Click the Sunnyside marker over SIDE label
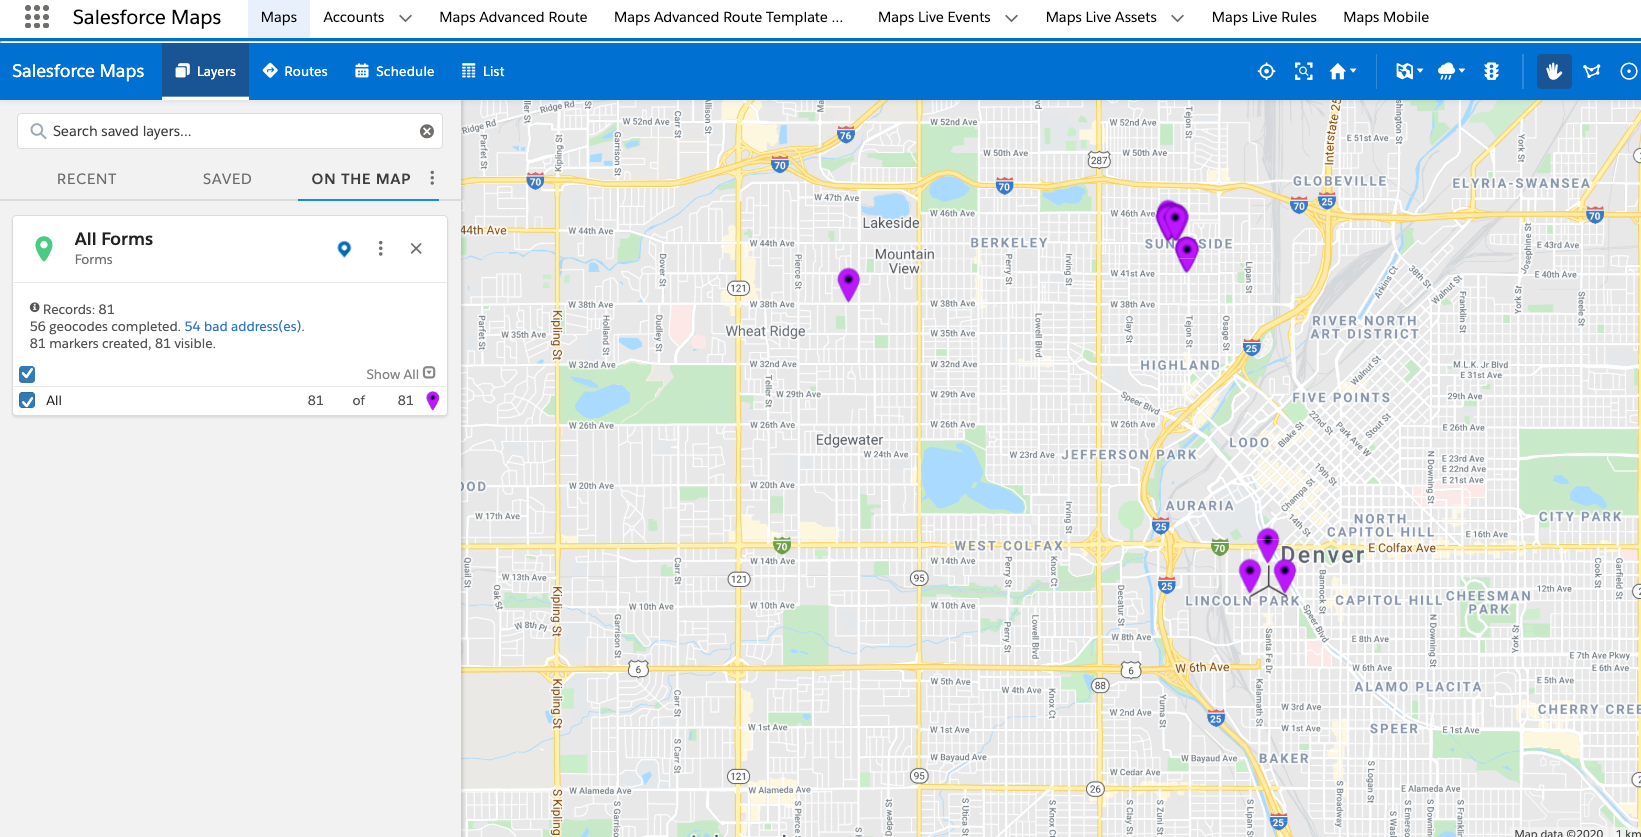1641x837 pixels. tap(1187, 253)
